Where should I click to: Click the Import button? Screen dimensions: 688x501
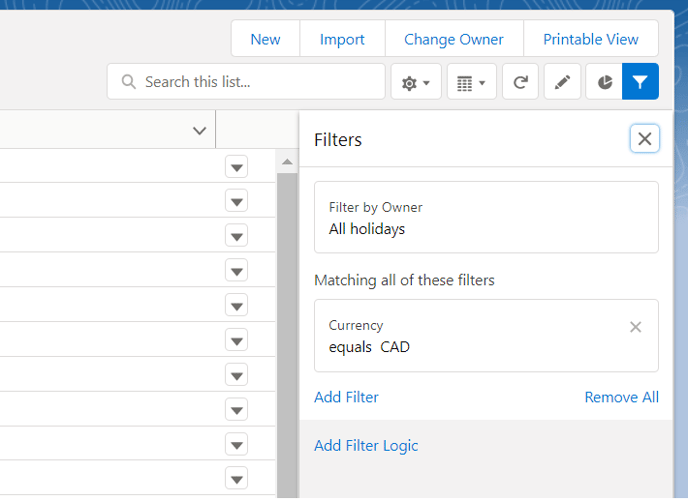[342, 39]
